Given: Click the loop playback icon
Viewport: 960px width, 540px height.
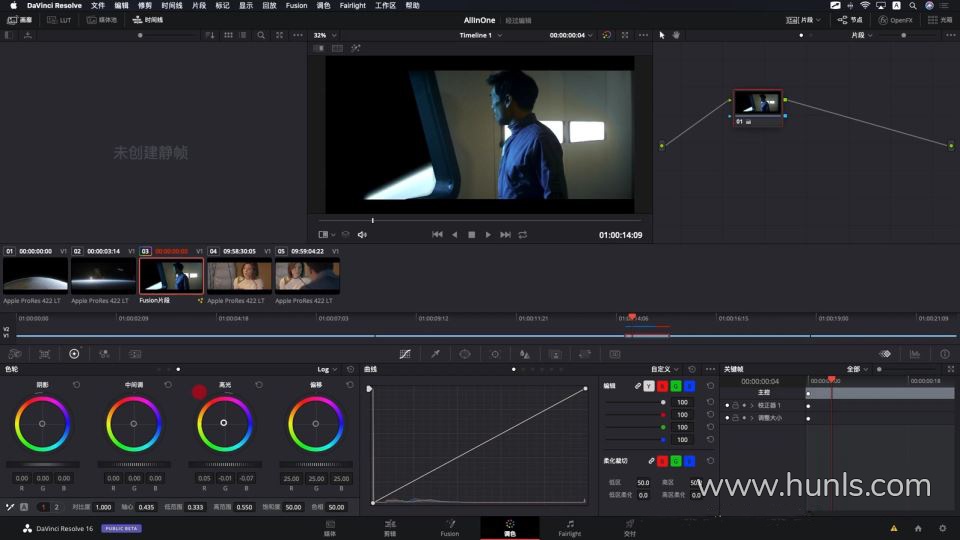Looking at the screenshot, I should [522, 234].
